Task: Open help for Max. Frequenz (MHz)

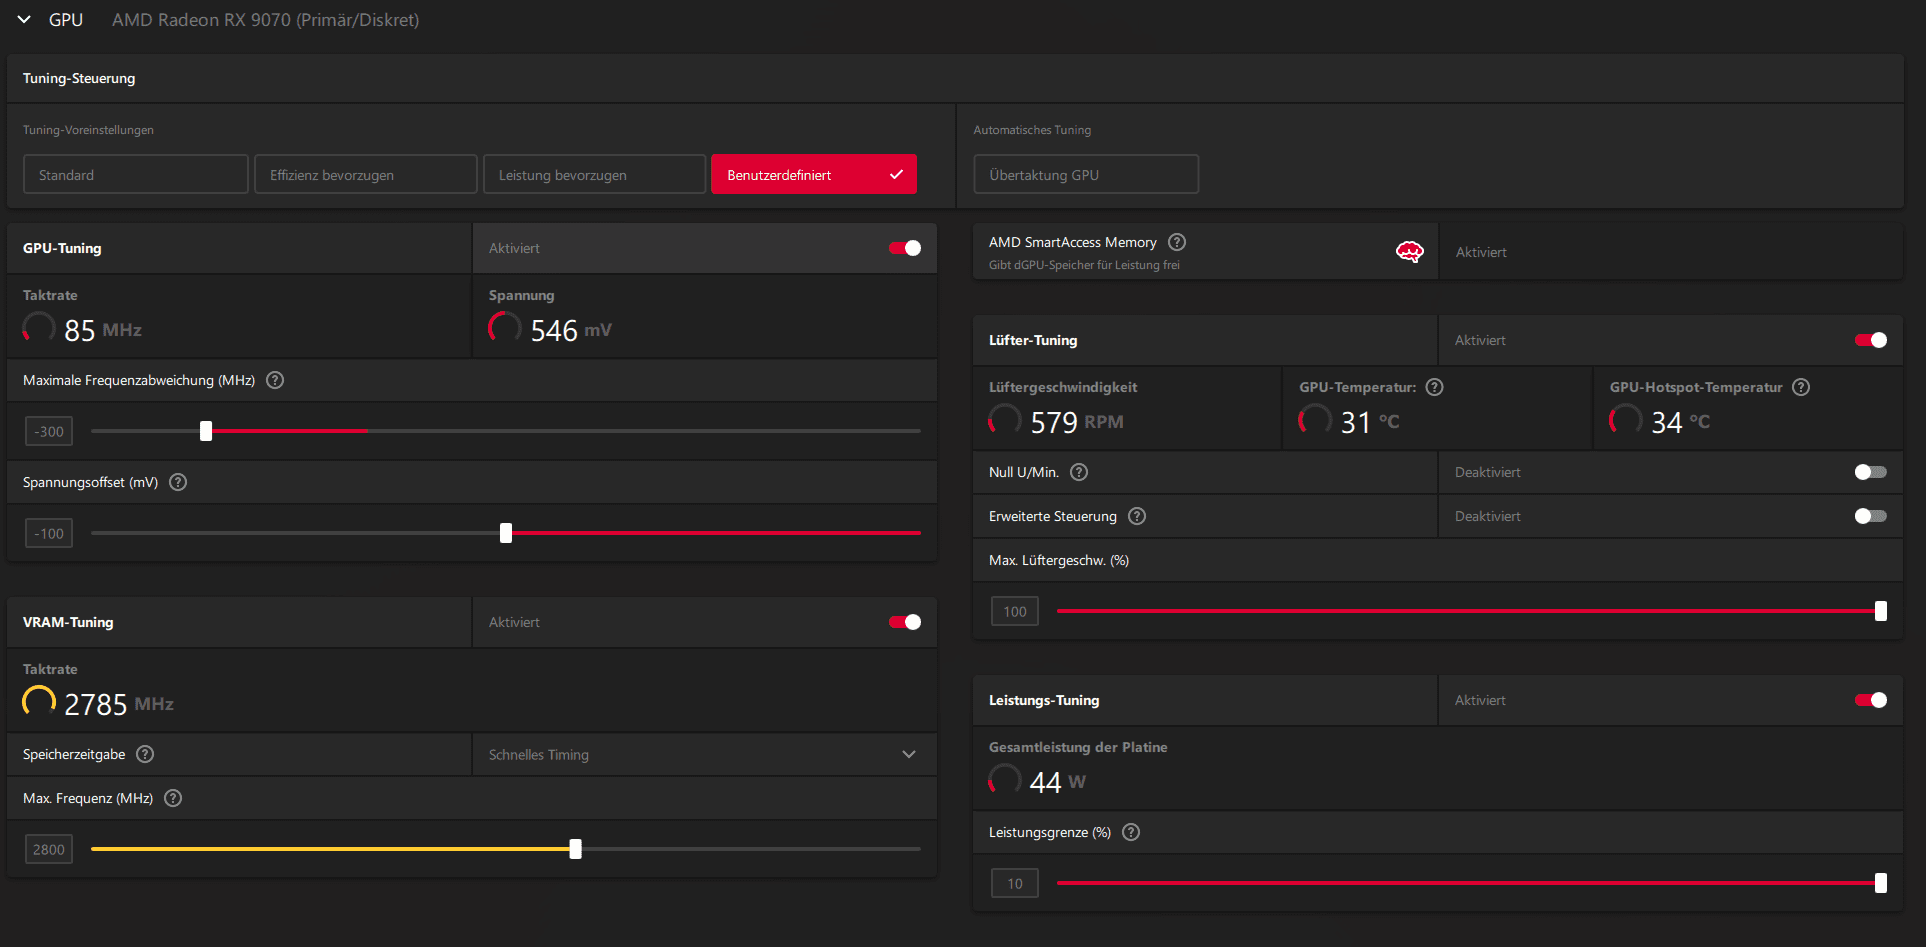Action: coord(173,798)
